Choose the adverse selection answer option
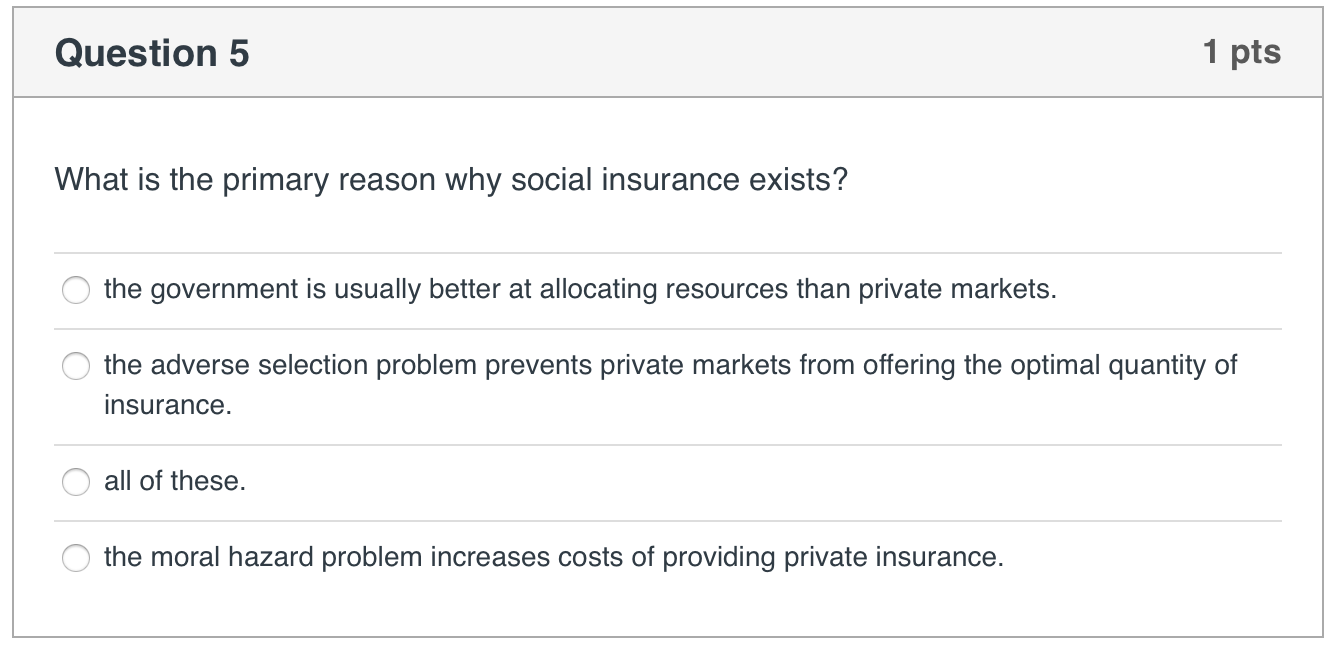Screen dimensions: 1336x658 point(76,366)
